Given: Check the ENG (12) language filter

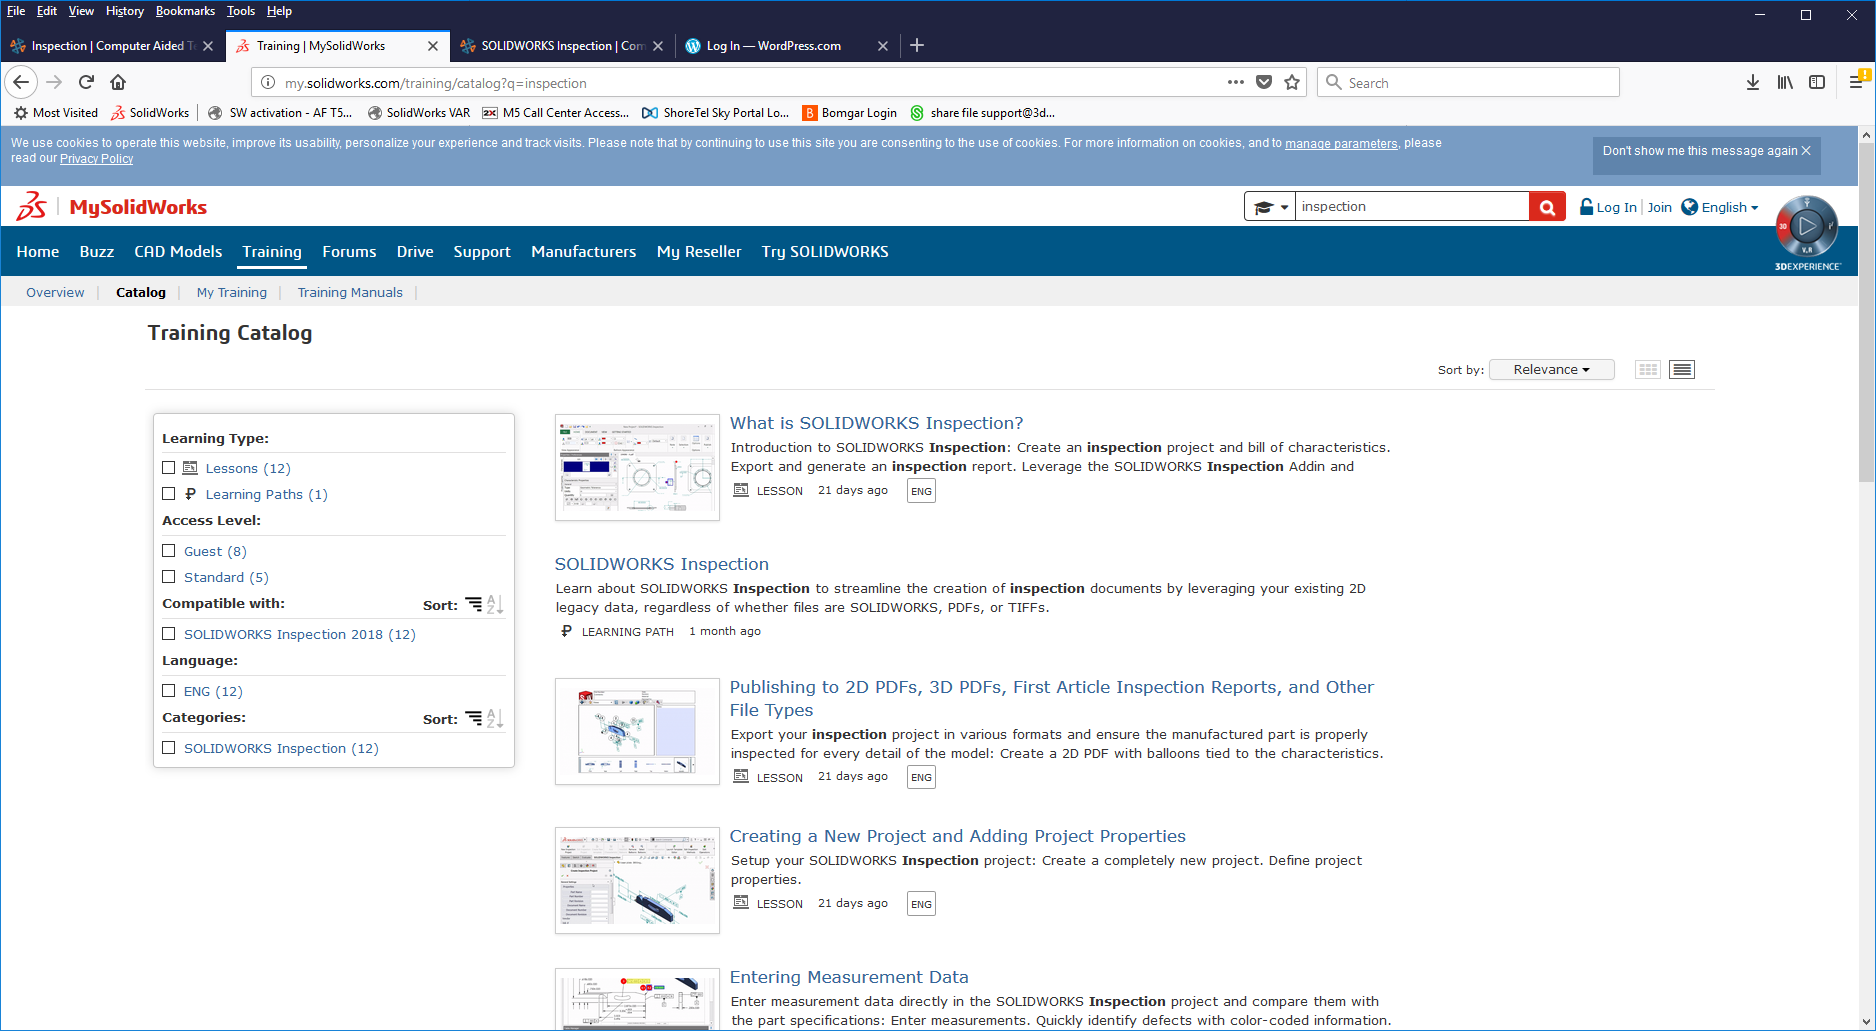Looking at the screenshot, I should [169, 691].
